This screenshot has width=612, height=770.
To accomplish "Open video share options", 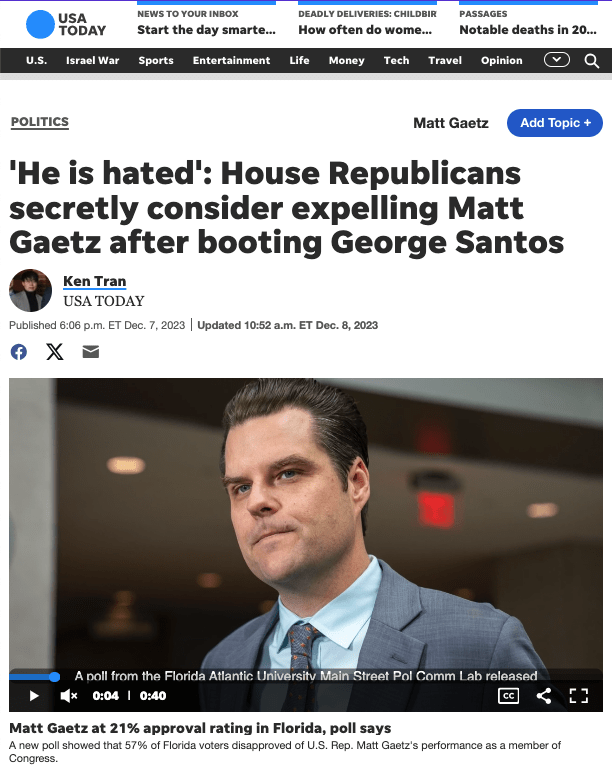I will 544,695.
